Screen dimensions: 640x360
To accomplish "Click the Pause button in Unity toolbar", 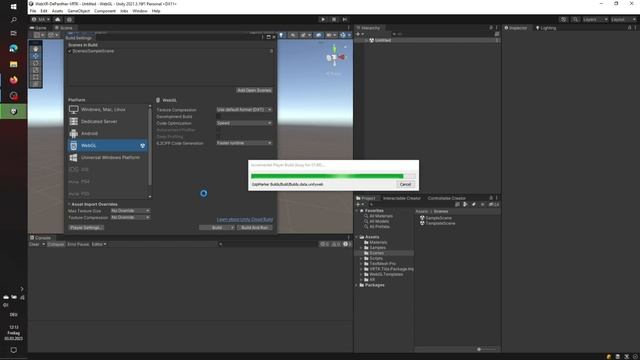I will [334, 19].
